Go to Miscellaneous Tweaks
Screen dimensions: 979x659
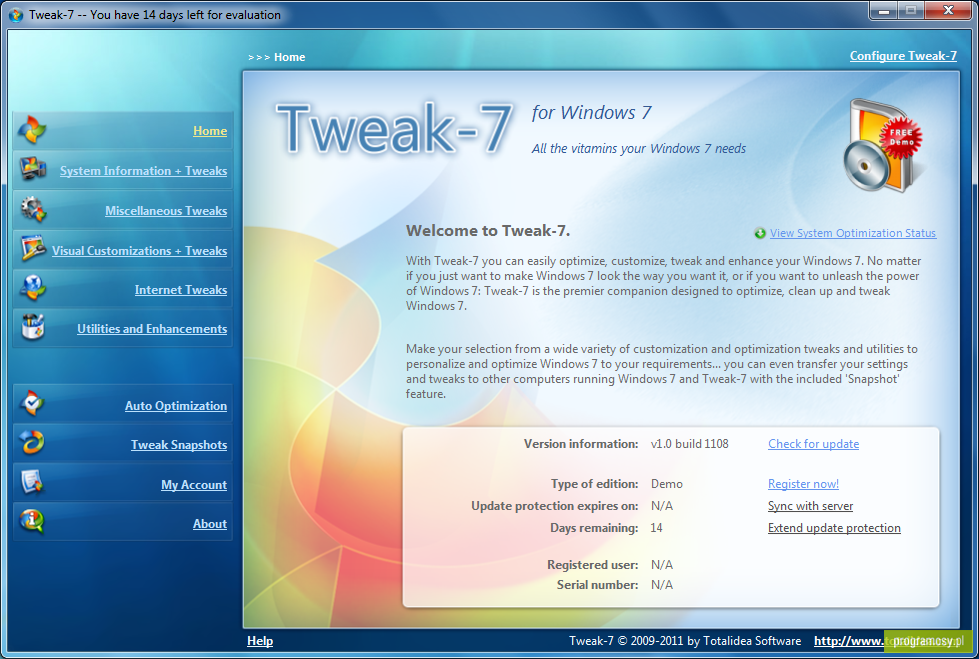point(166,211)
